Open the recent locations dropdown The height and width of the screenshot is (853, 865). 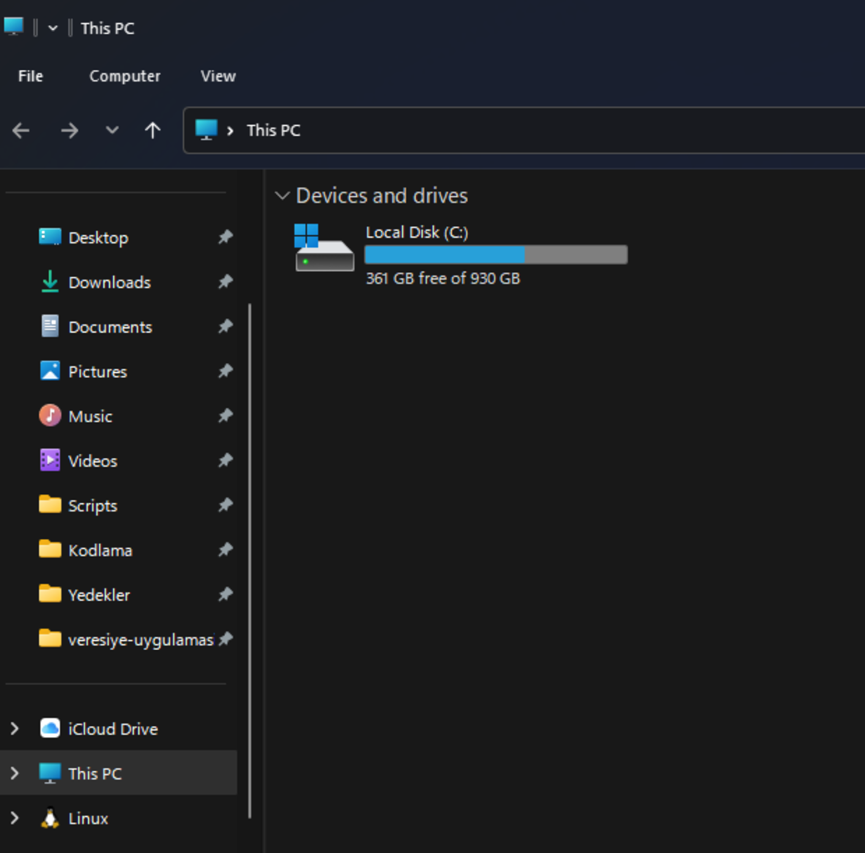(112, 130)
